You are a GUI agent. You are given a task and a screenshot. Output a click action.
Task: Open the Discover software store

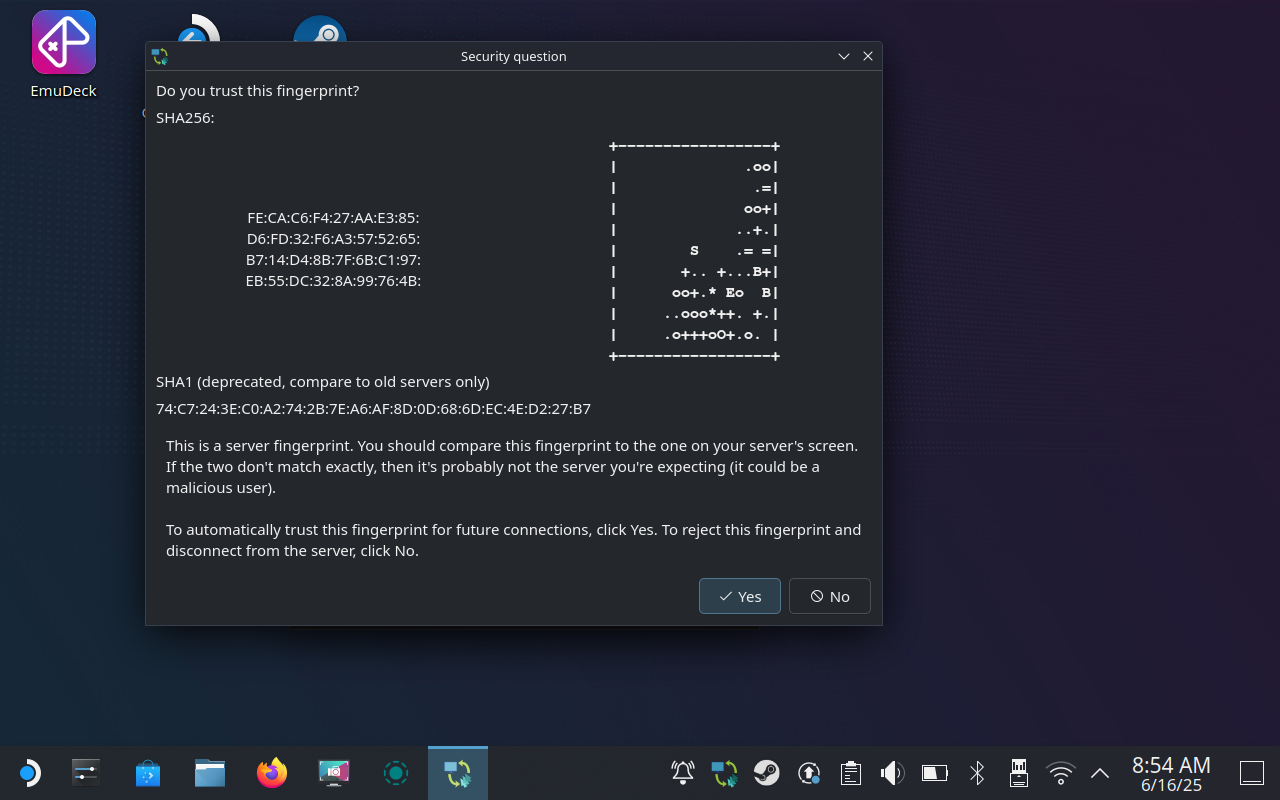(147, 772)
